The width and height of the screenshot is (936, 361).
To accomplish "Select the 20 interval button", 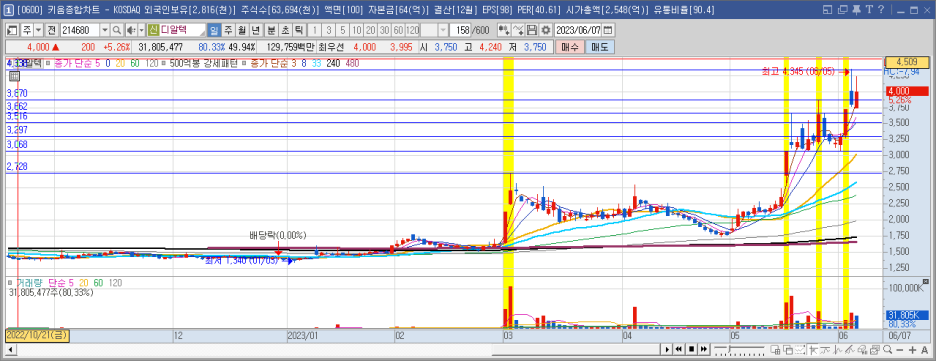I will coord(370,30).
